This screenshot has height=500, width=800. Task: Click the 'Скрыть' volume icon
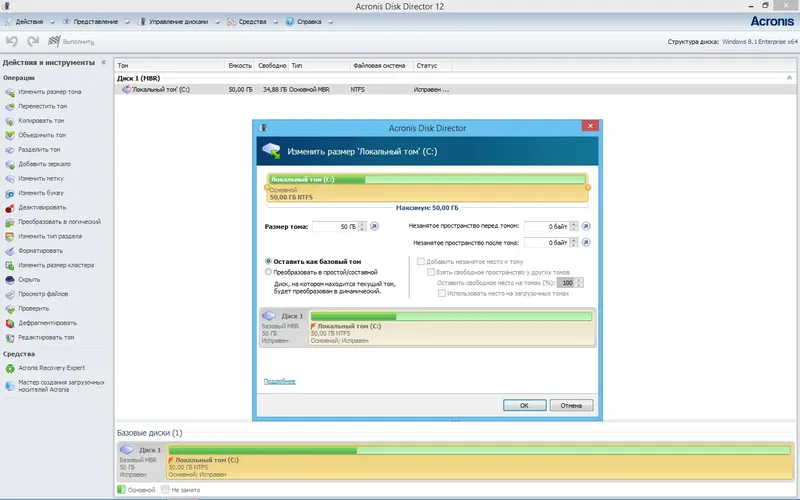point(10,280)
